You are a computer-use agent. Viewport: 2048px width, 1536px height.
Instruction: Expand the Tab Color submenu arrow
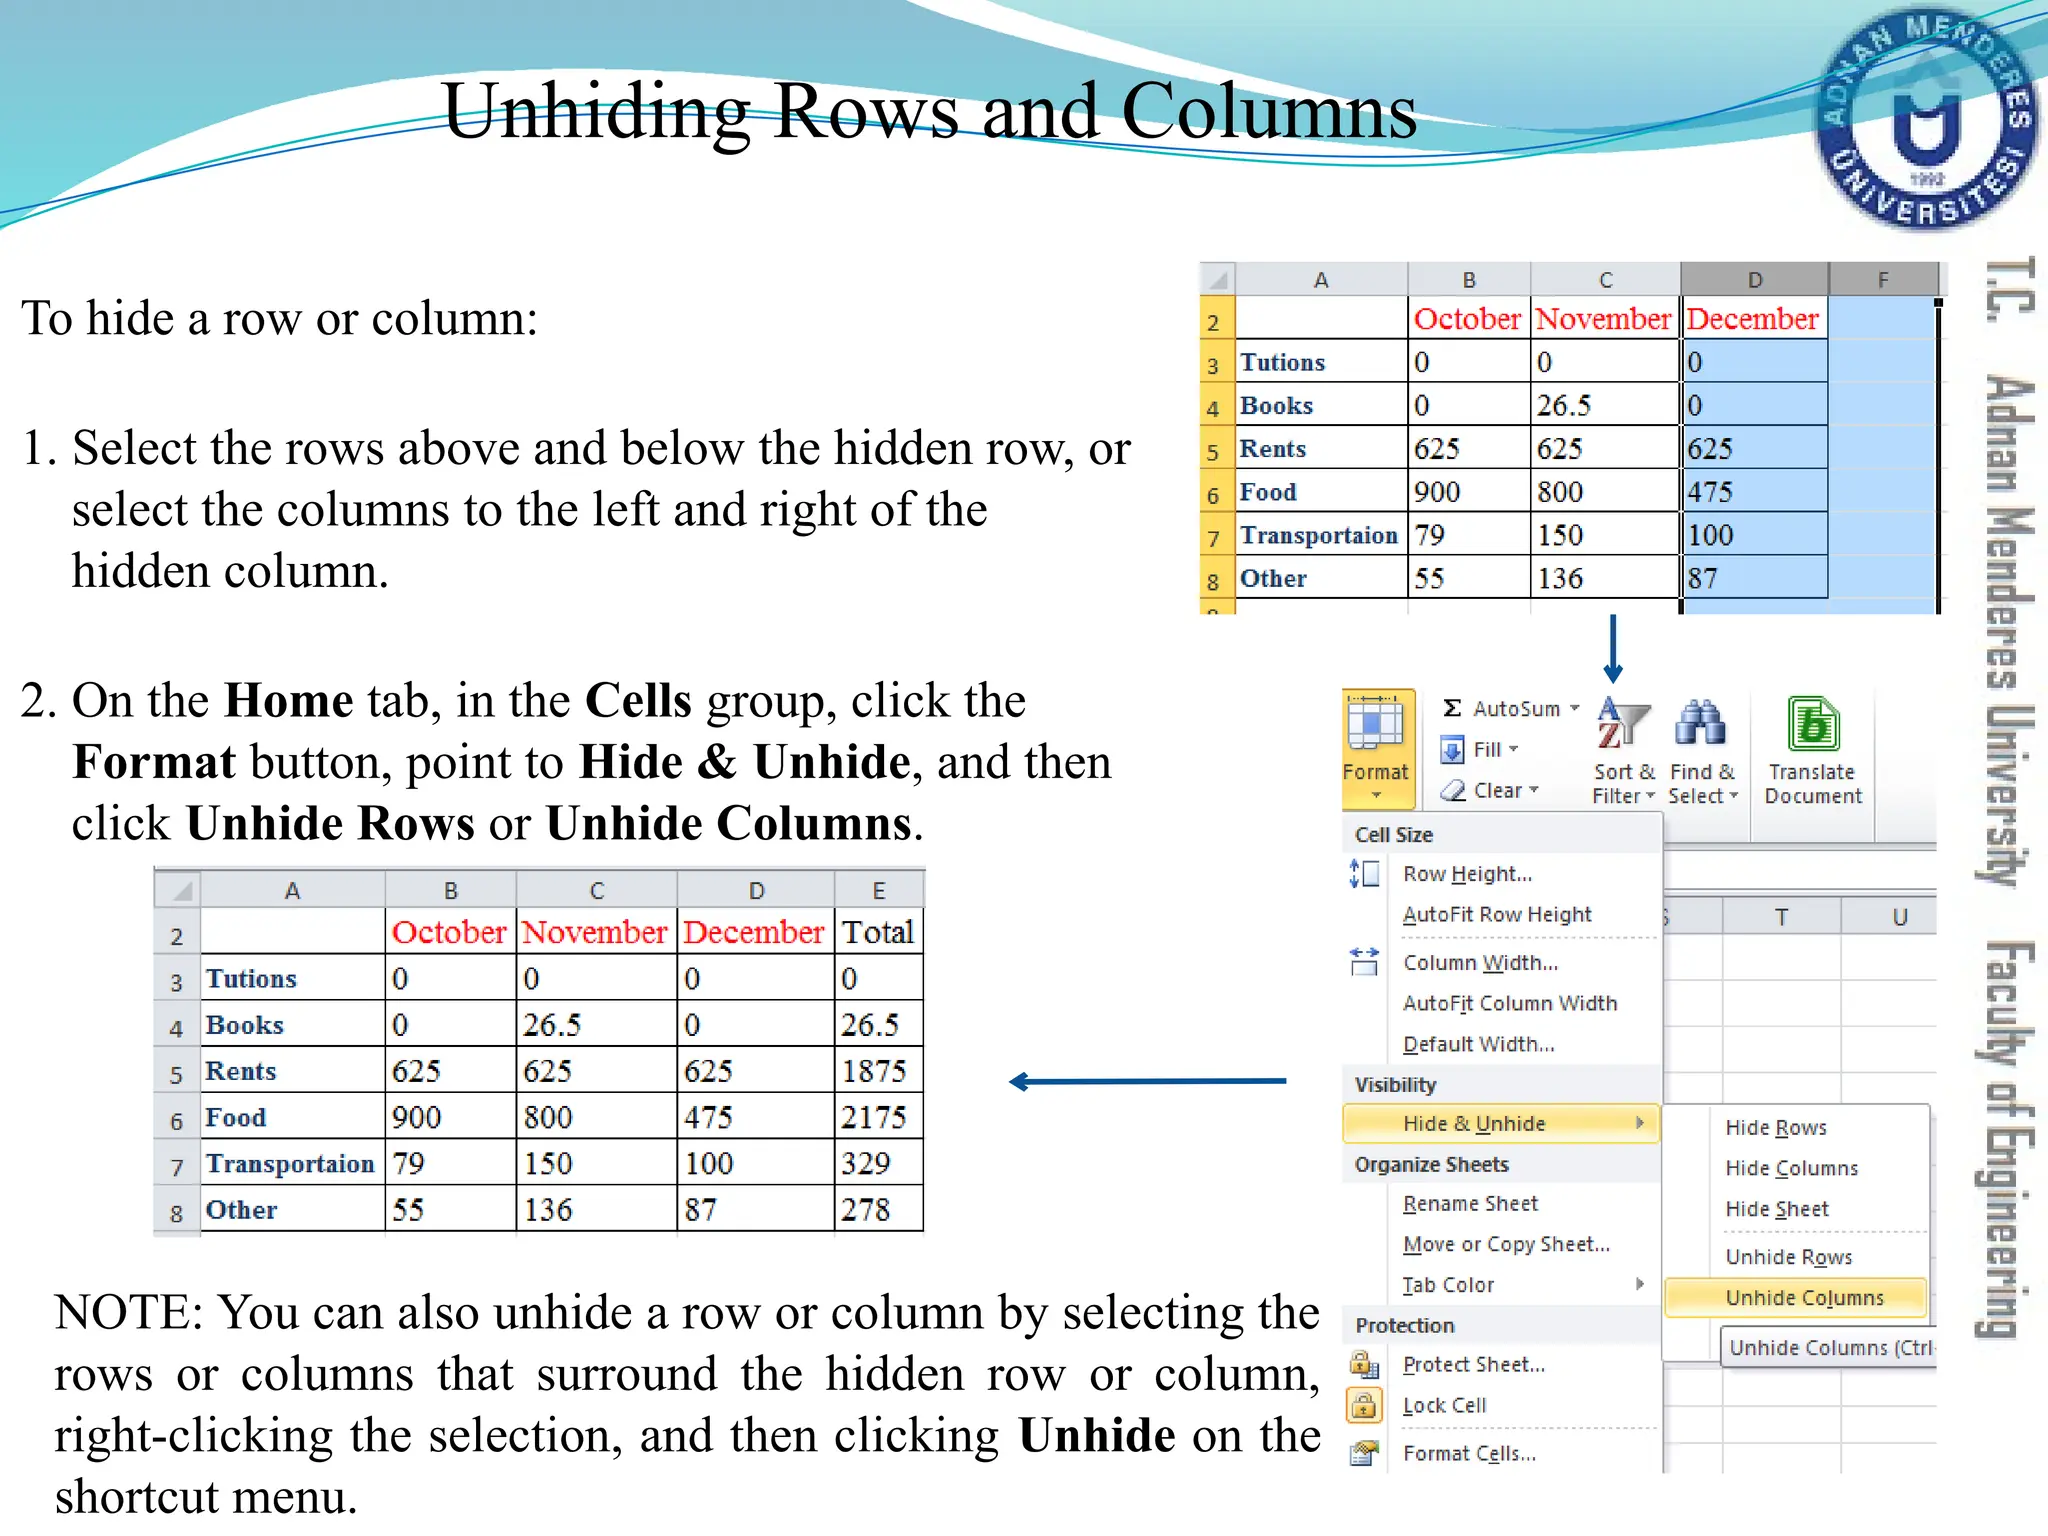click(1640, 1284)
